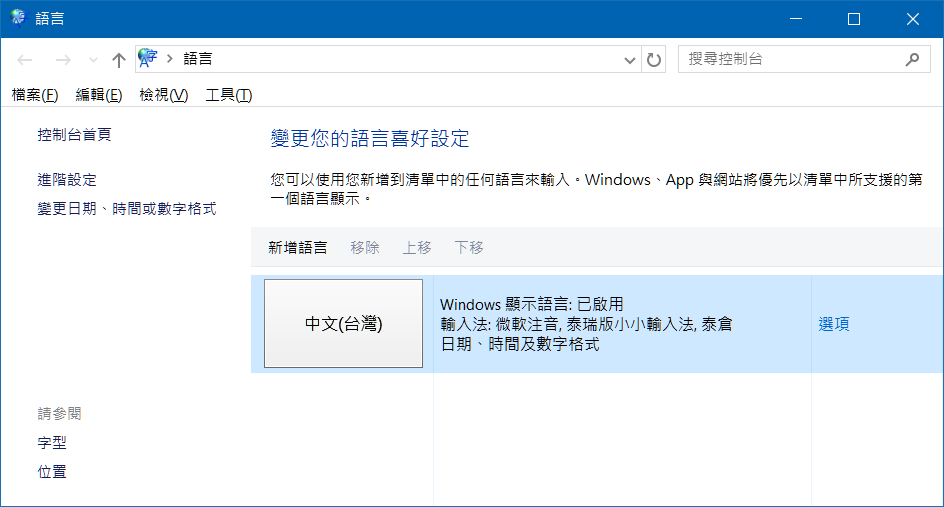The image size is (944, 507).
Task: Maximize the 語言 window
Action: point(854,19)
